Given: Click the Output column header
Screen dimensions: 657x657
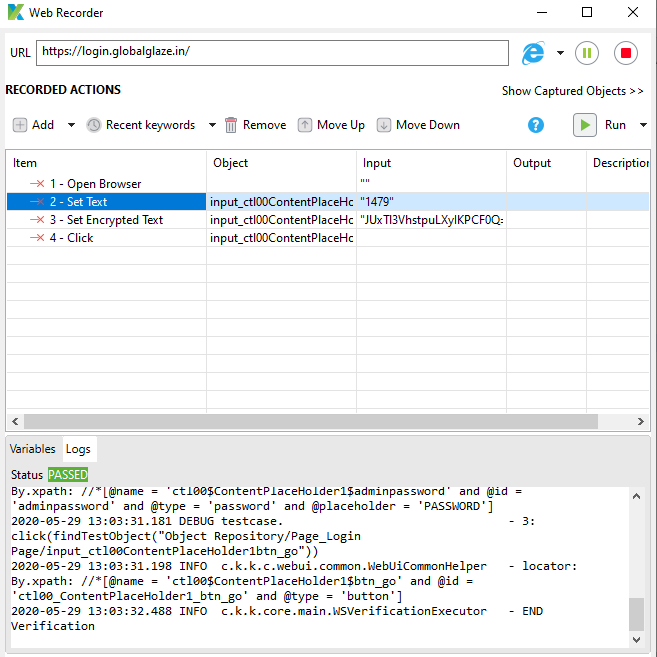Looking at the screenshot, I should coord(546,163).
